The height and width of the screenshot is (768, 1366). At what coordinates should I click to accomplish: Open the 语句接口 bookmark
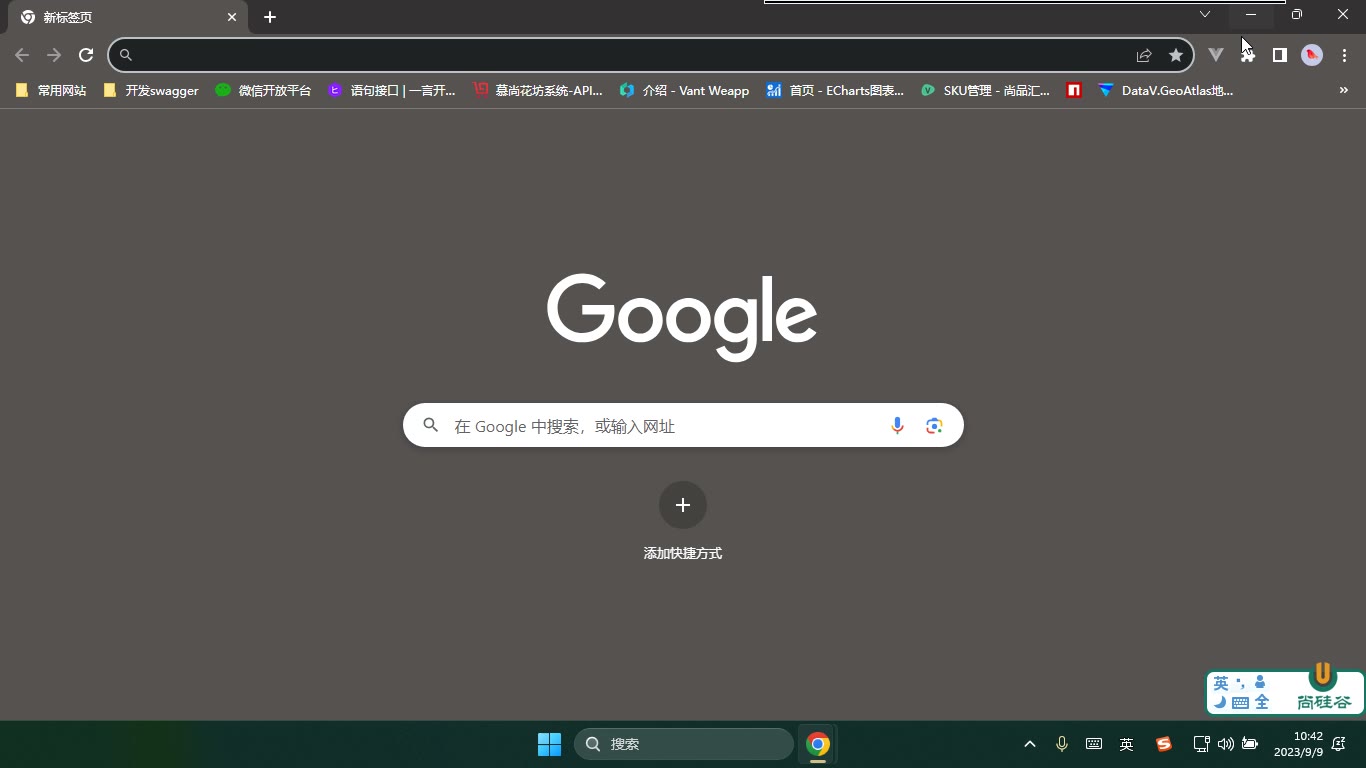[391, 90]
